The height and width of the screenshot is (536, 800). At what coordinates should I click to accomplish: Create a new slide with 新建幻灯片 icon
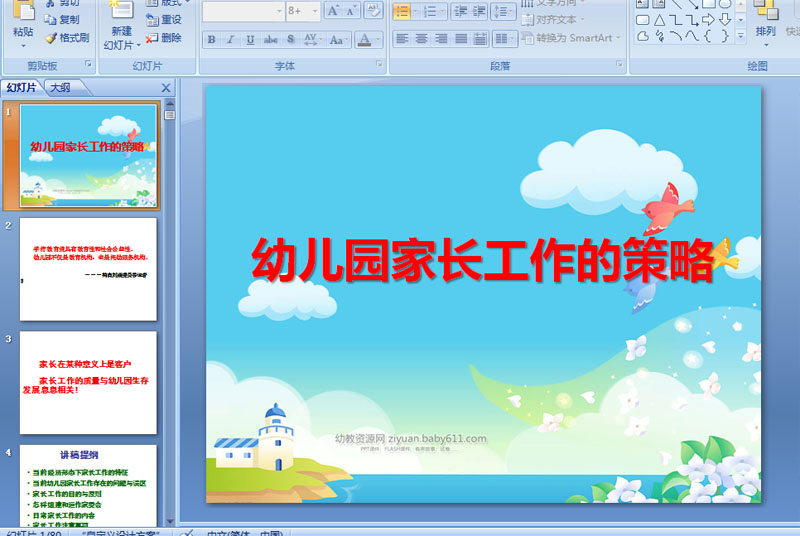(121, 24)
